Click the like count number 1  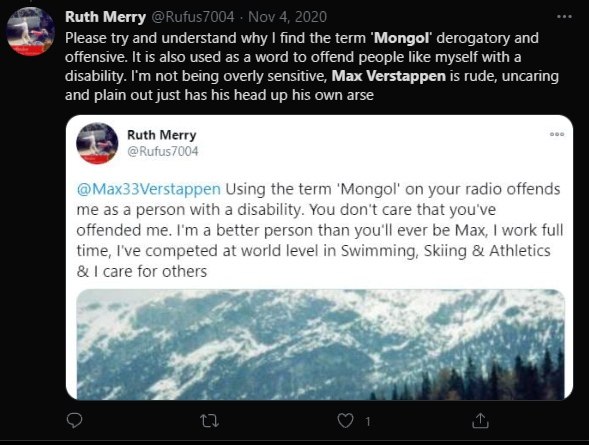[368, 422]
